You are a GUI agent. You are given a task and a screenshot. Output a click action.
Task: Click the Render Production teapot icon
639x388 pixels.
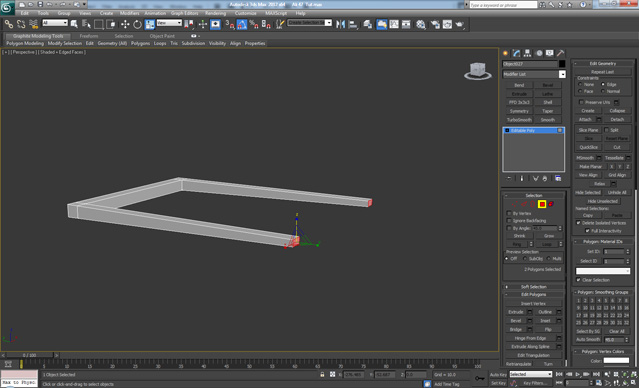[460, 24]
